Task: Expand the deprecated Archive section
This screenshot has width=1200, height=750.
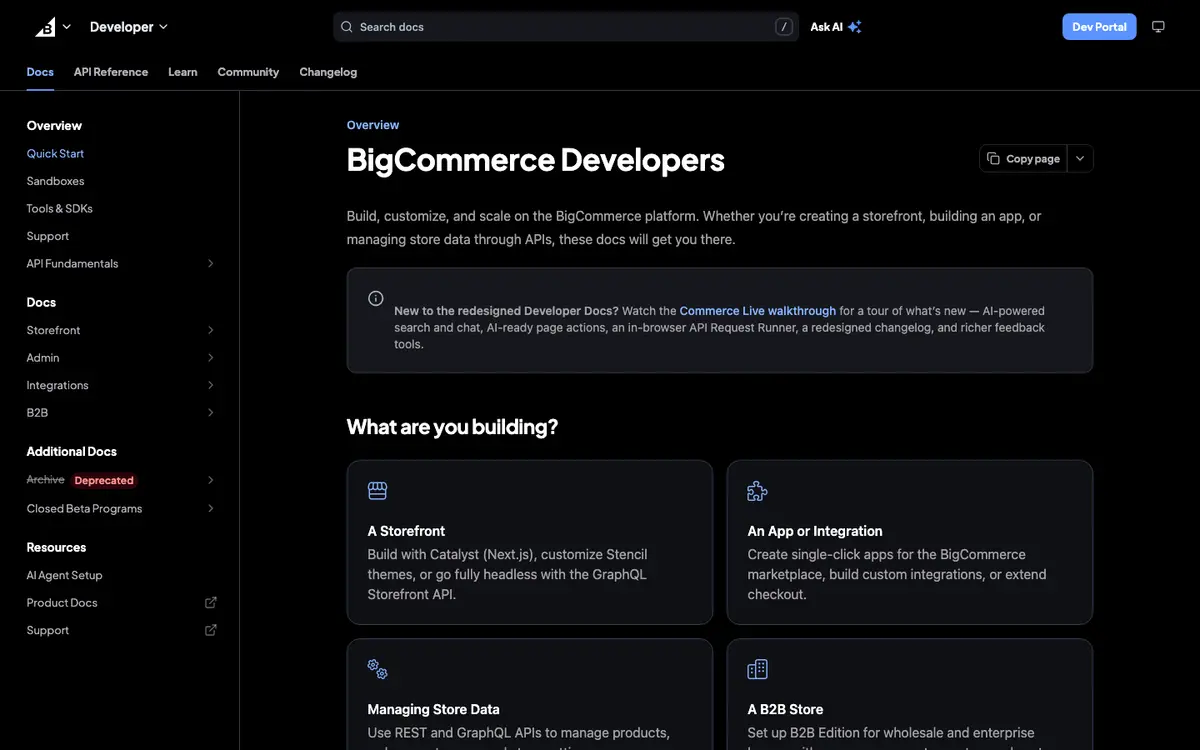Action: pyautogui.click(x=211, y=480)
